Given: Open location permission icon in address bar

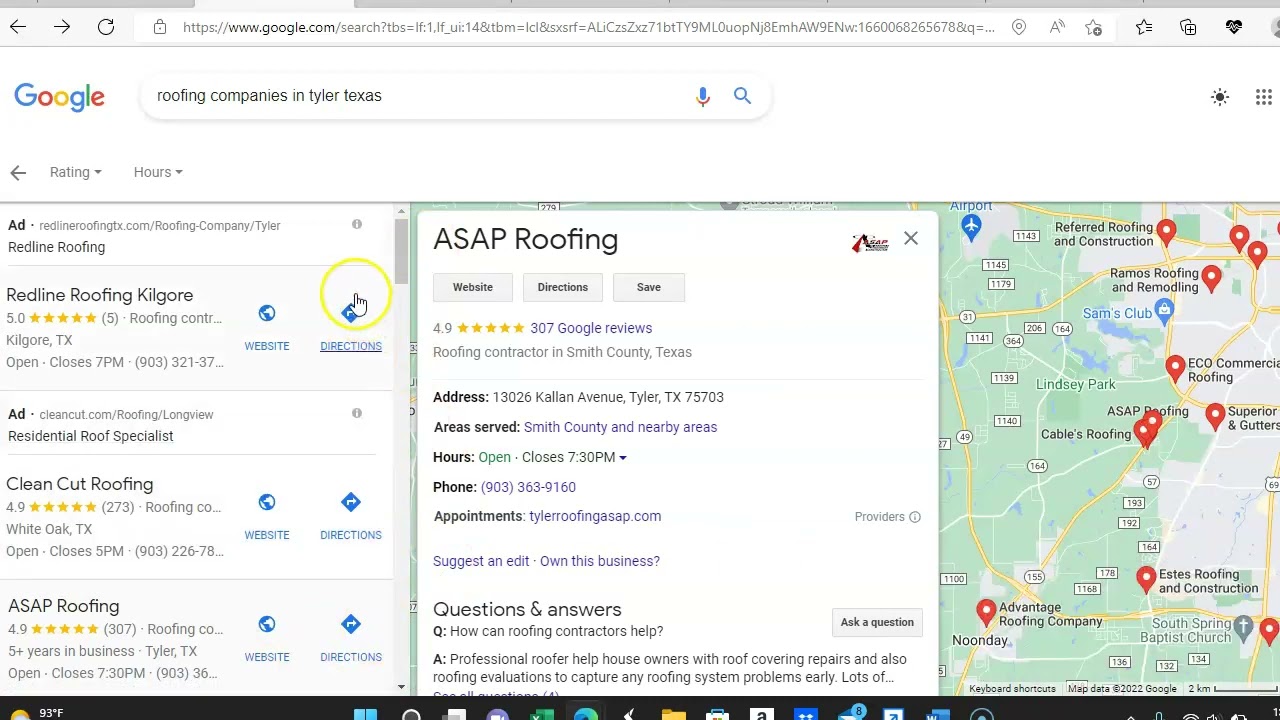Looking at the screenshot, I should pos(1019,27).
